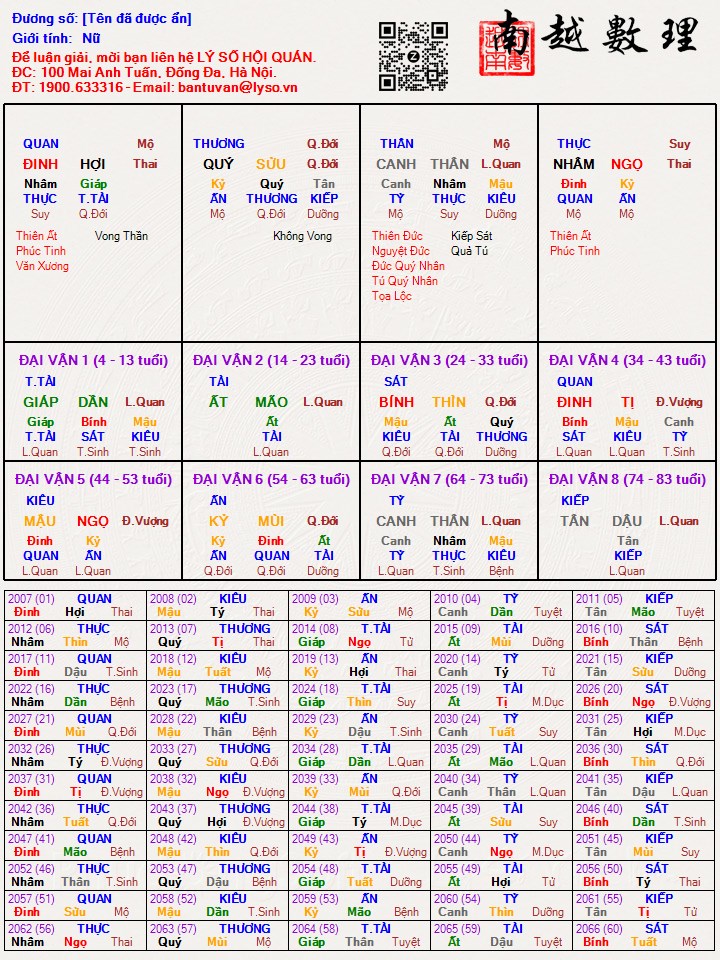Click 'Văn Xương' in the first pillar

tap(42, 266)
